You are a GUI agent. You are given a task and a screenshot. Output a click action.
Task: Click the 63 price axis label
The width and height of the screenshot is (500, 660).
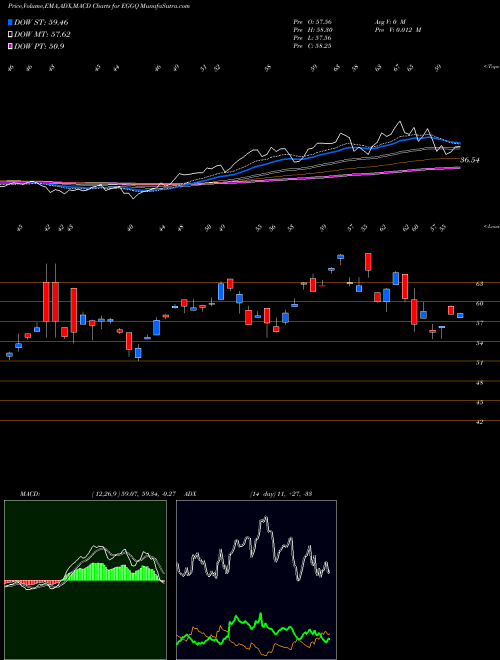tap(479, 284)
